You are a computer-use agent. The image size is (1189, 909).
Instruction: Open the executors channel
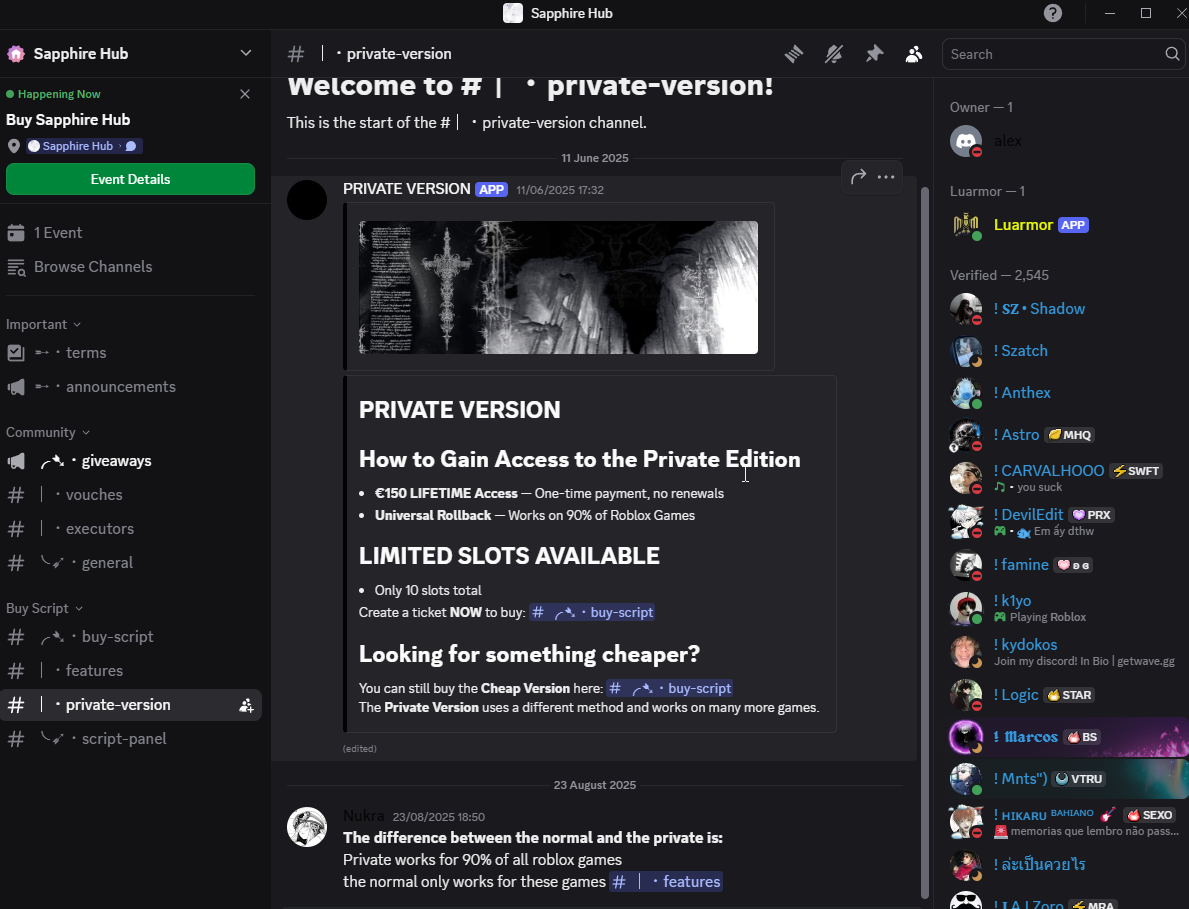click(130, 528)
